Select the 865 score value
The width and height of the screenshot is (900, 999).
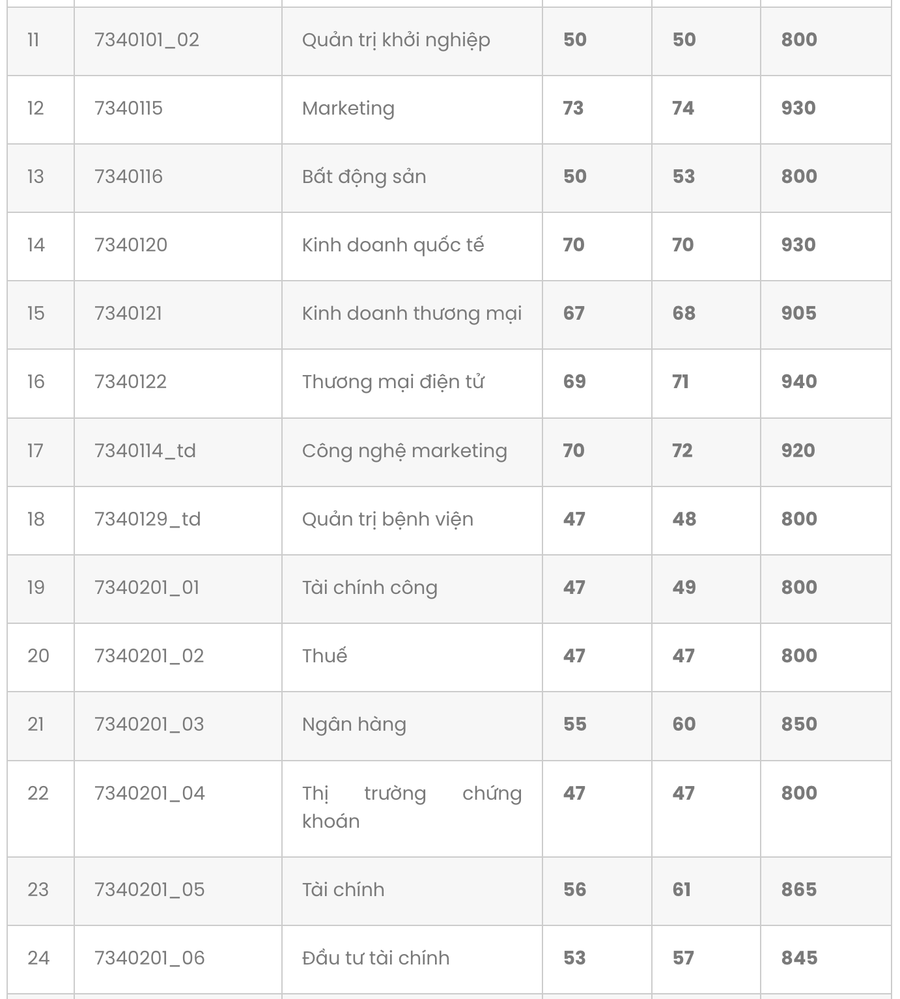coord(799,889)
